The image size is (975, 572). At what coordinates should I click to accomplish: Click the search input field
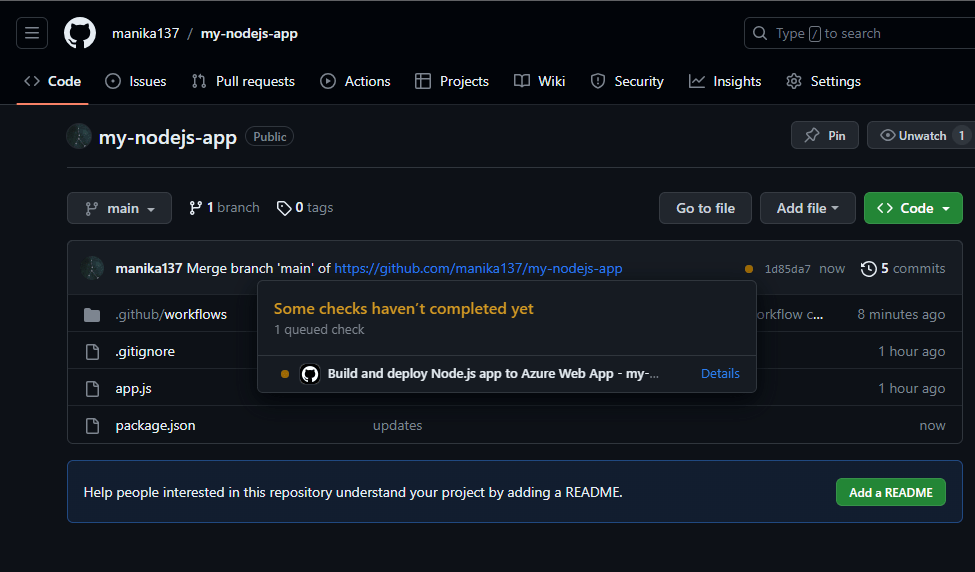(x=860, y=33)
